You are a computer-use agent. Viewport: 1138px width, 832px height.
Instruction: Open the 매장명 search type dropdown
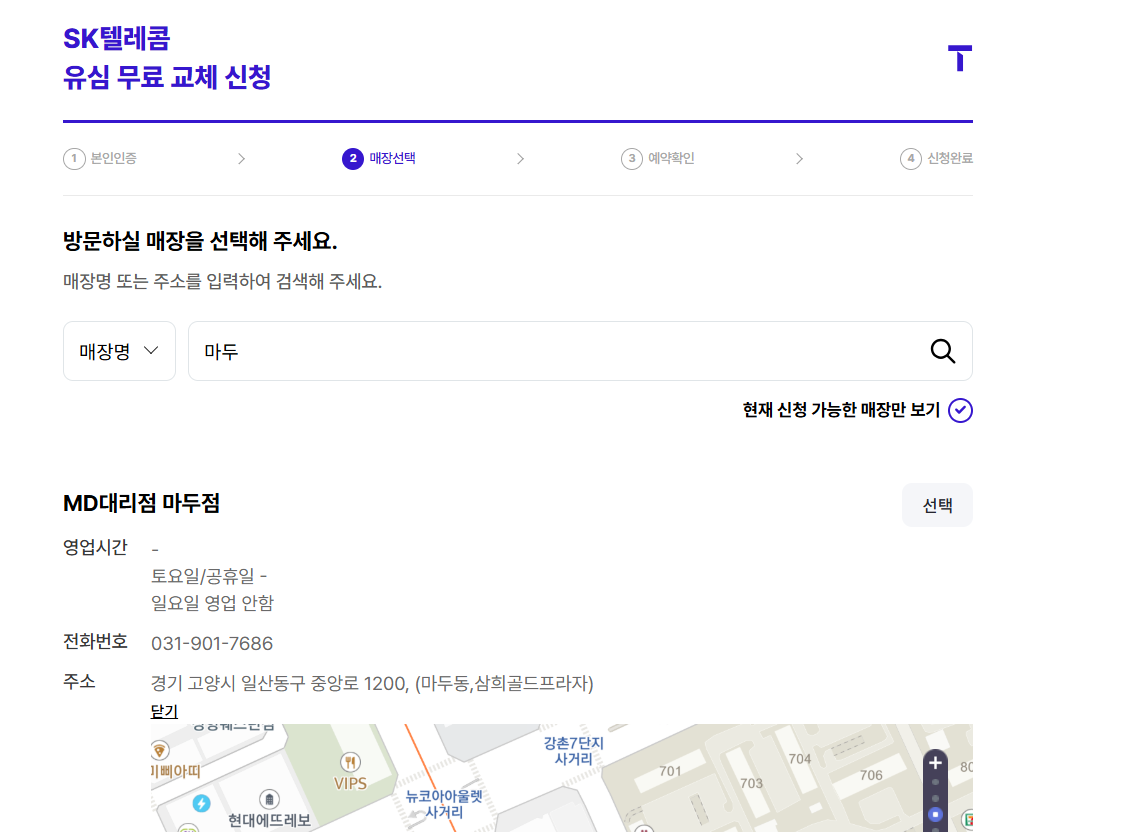pyautogui.click(x=119, y=351)
